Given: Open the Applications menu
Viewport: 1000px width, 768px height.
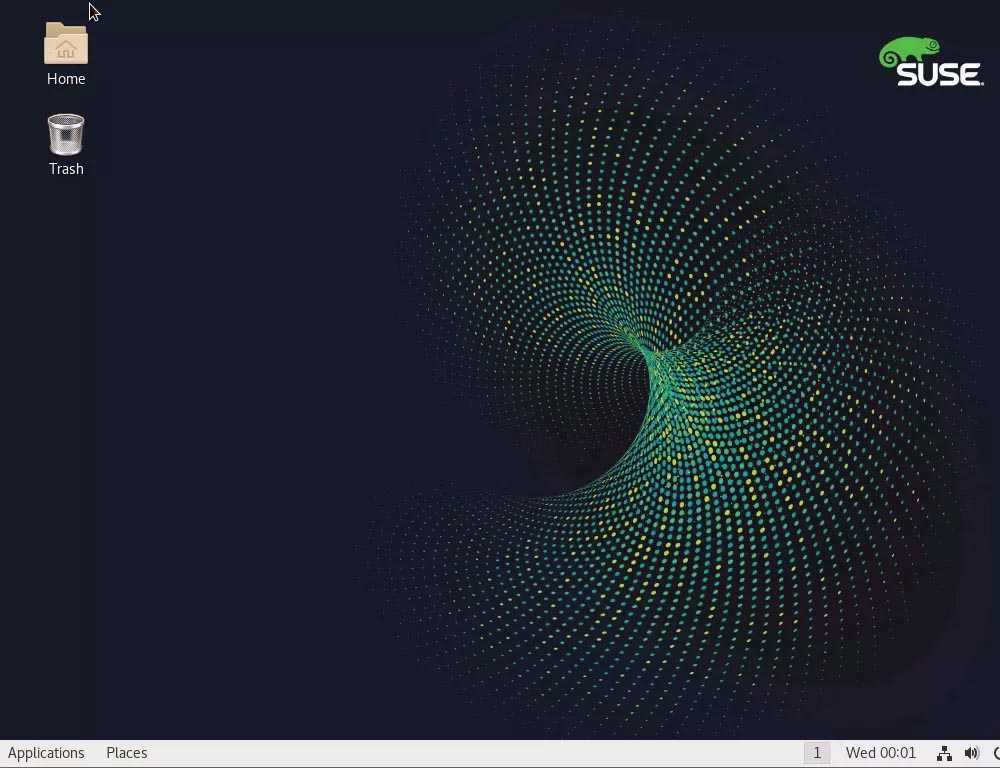Looking at the screenshot, I should click(46, 753).
